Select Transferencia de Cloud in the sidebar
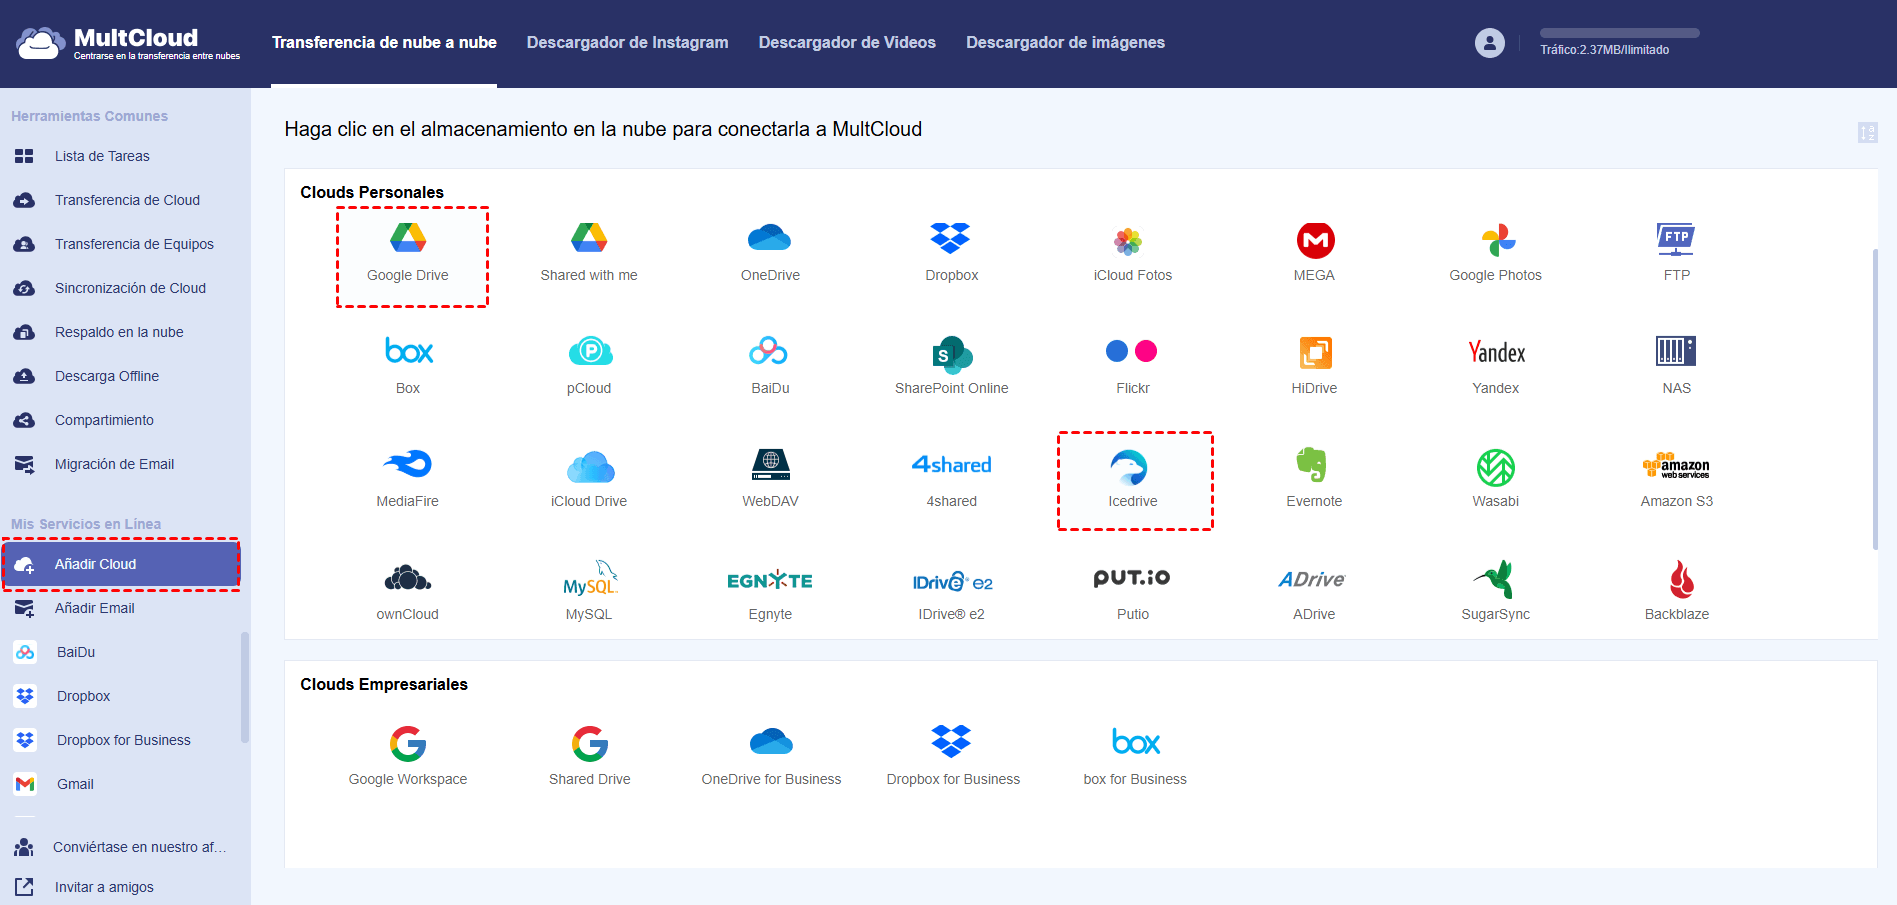The height and width of the screenshot is (905, 1897). click(x=125, y=200)
